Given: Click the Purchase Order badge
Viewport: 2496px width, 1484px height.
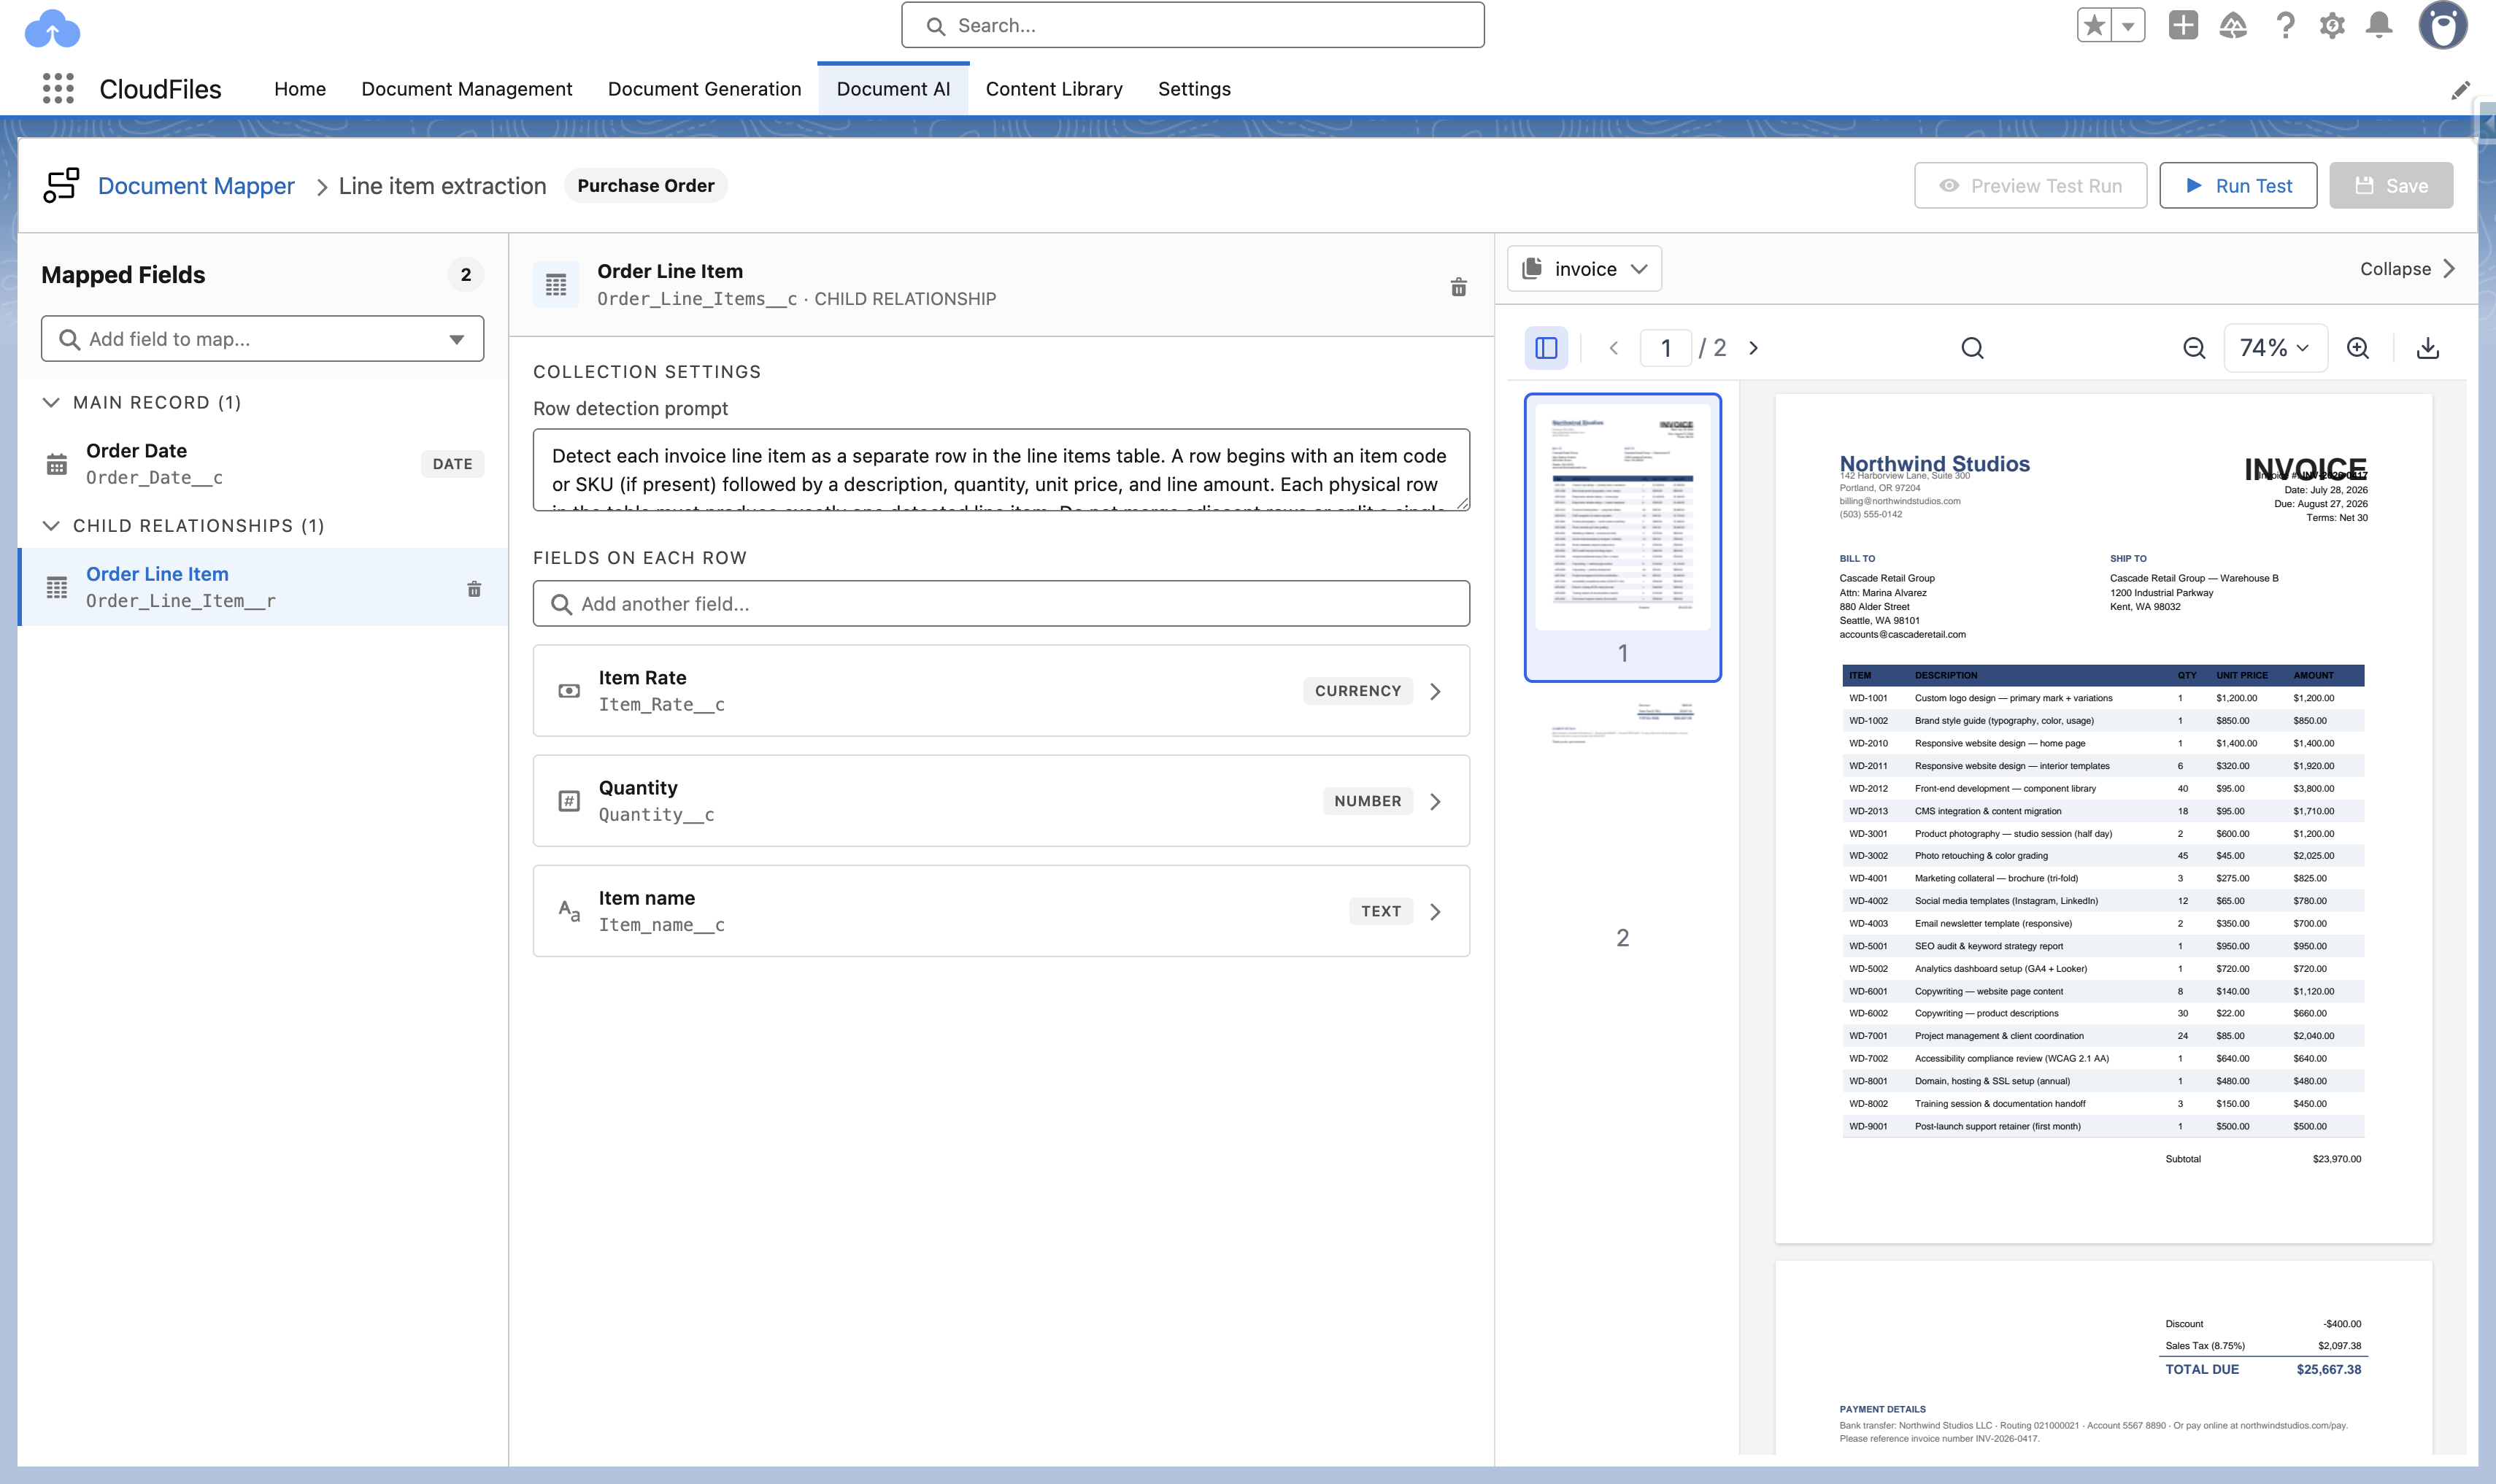Looking at the screenshot, I should [x=646, y=186].
